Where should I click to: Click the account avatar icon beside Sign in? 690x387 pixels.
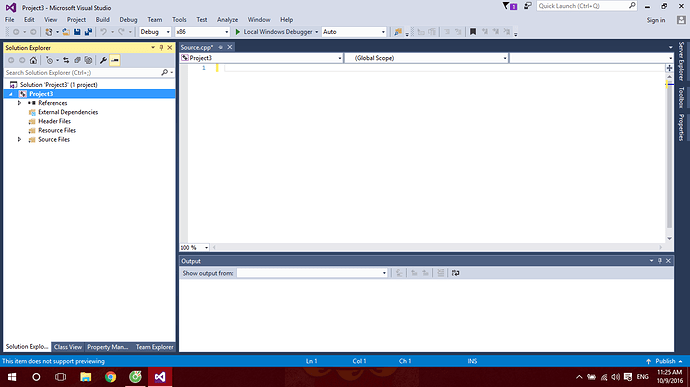(x=681, y=20)
